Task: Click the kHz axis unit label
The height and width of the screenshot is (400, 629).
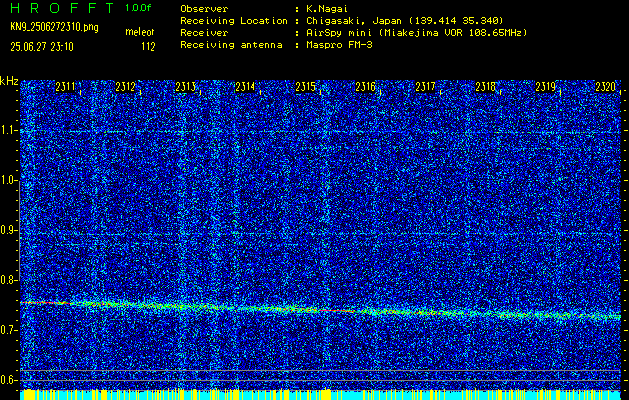Action: click(x=9, y=81)
